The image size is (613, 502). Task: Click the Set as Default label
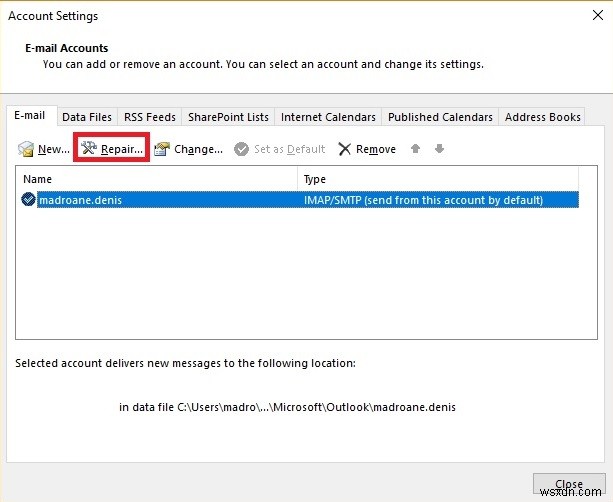(289, 149)
